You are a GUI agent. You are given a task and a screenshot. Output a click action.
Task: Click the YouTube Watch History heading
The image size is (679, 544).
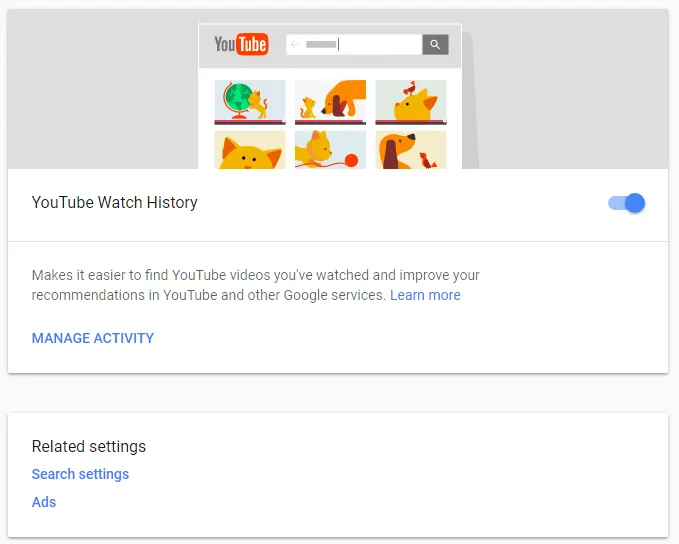point(114,202)
